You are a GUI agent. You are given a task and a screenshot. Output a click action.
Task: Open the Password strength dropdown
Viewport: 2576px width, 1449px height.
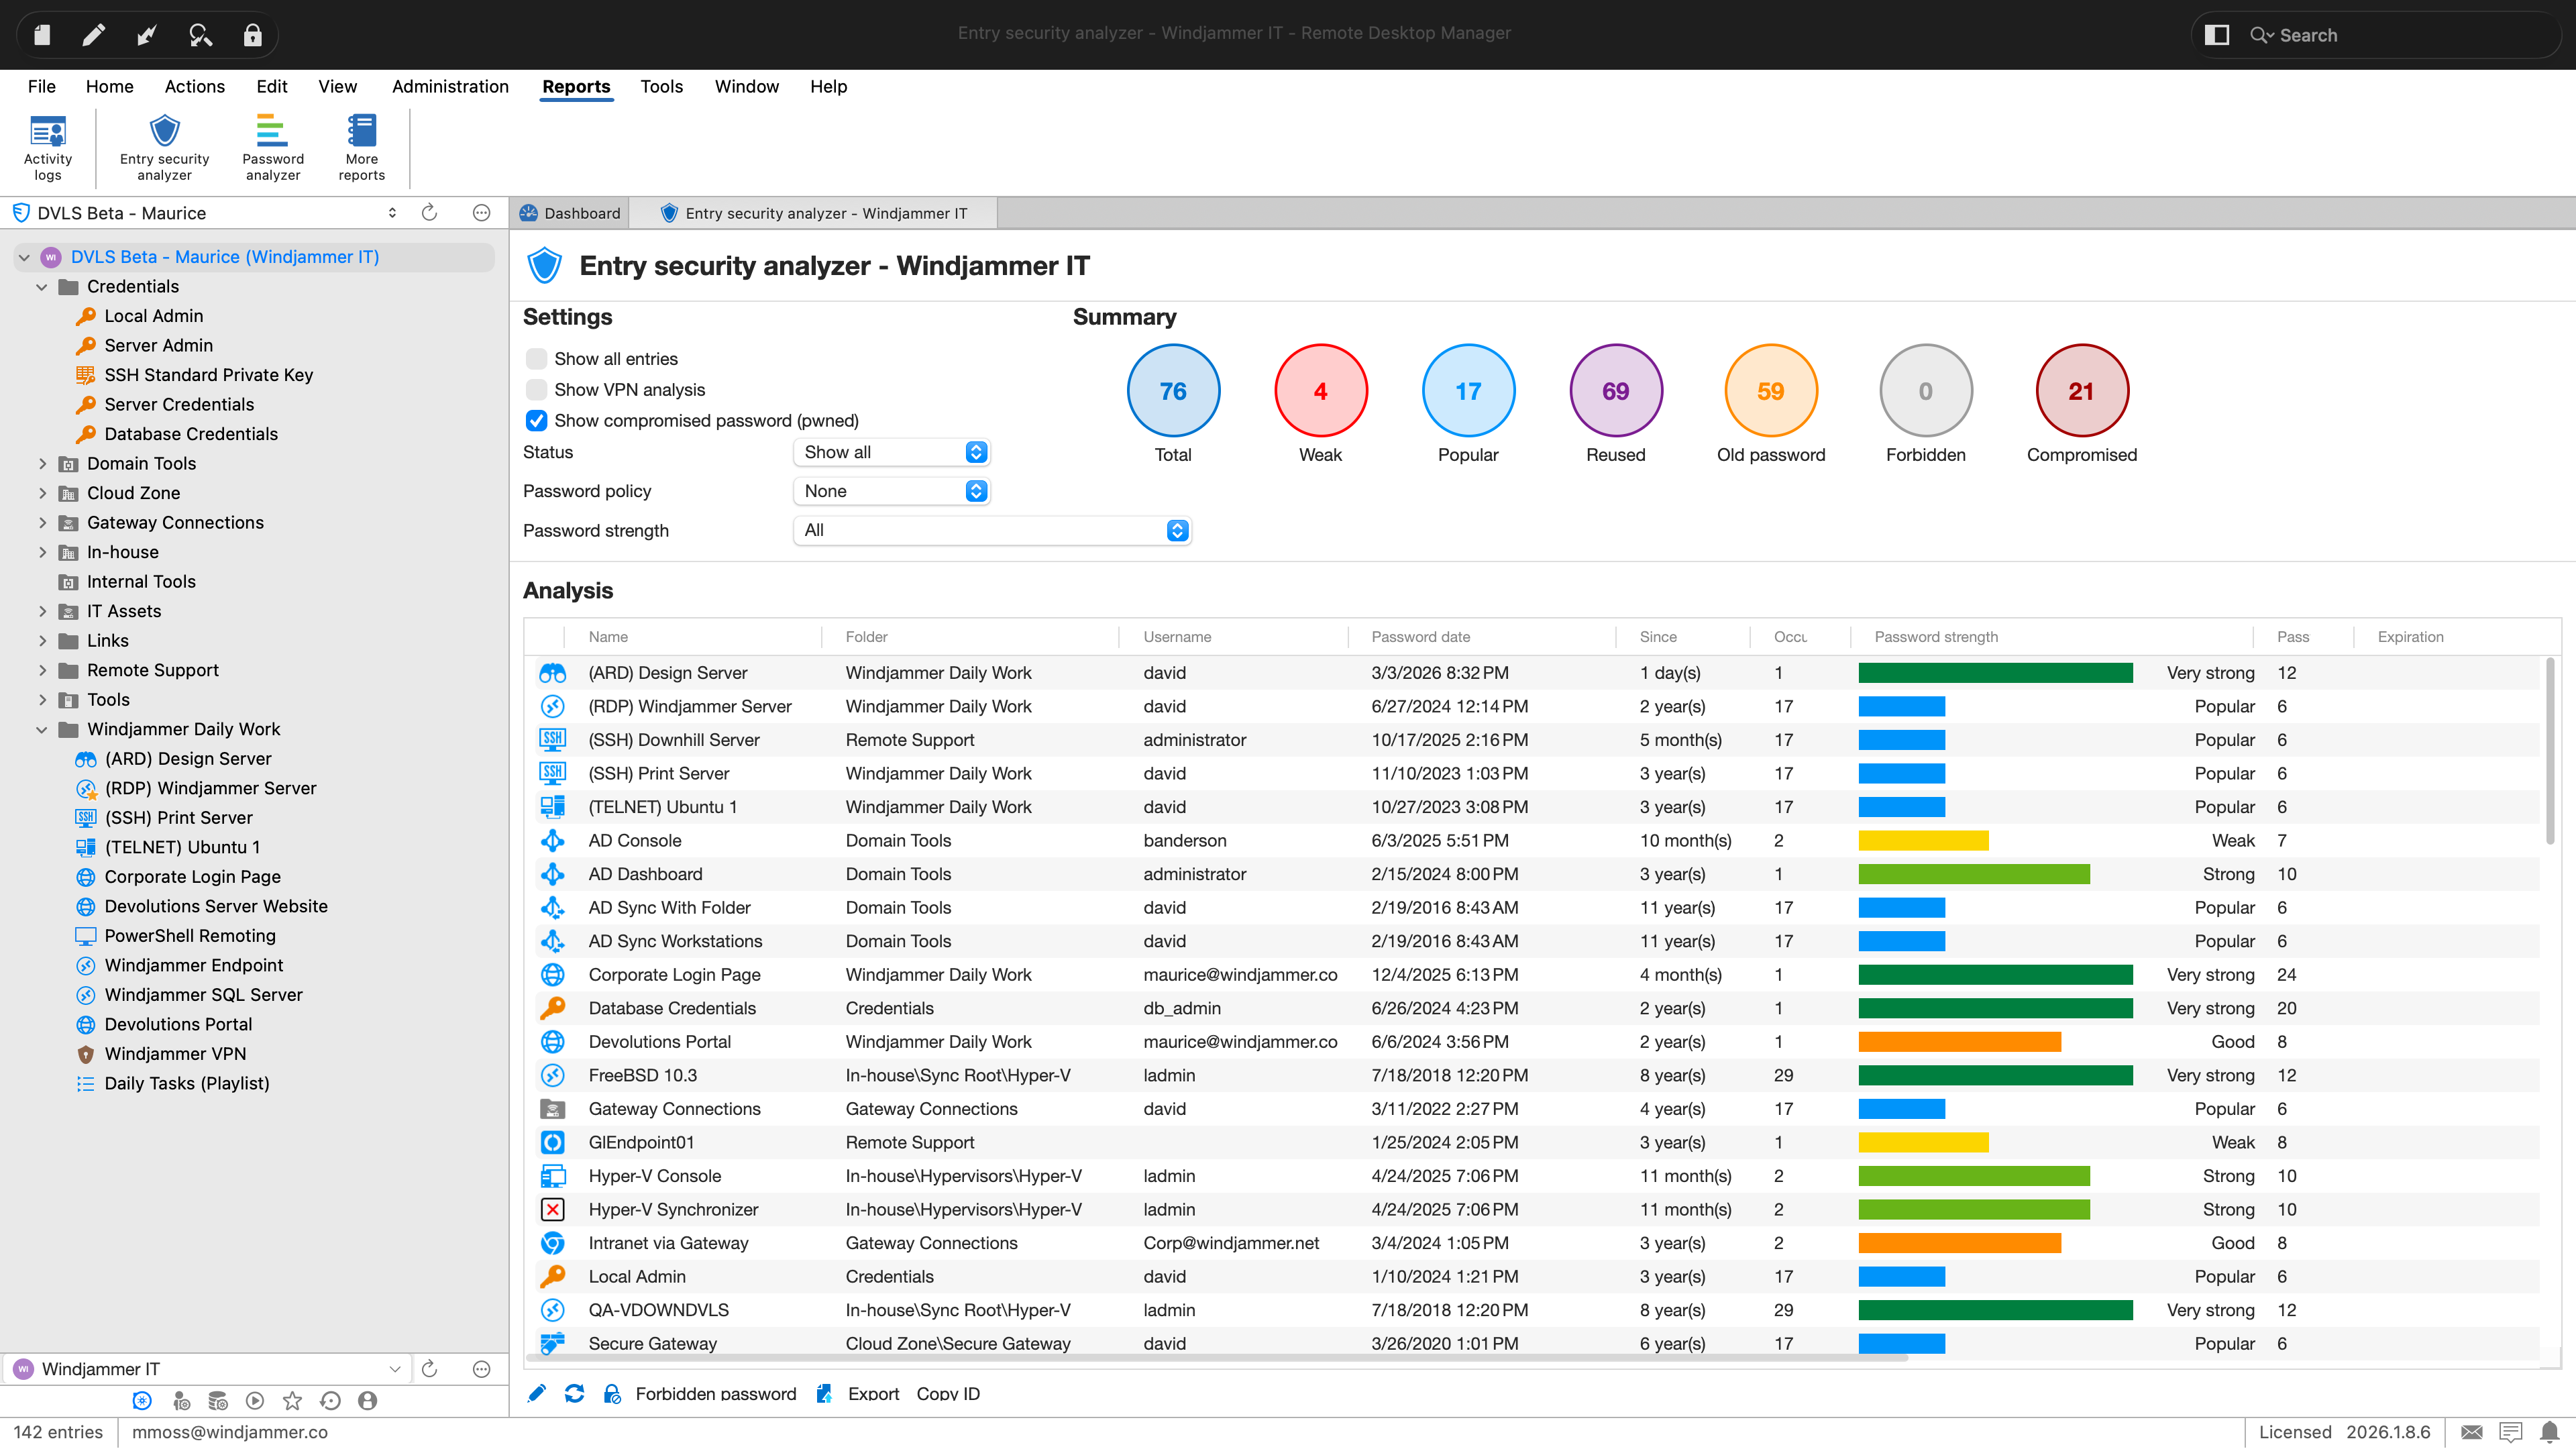pyautogui.click(x=990, y=530)
